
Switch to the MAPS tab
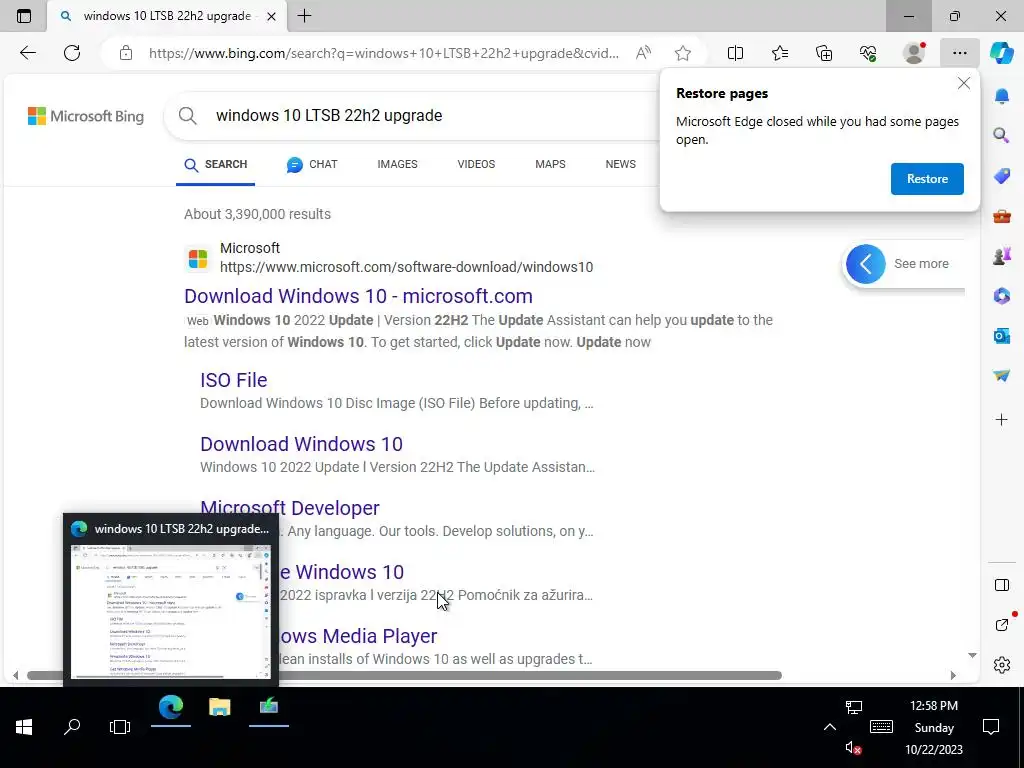coord(550,165)
